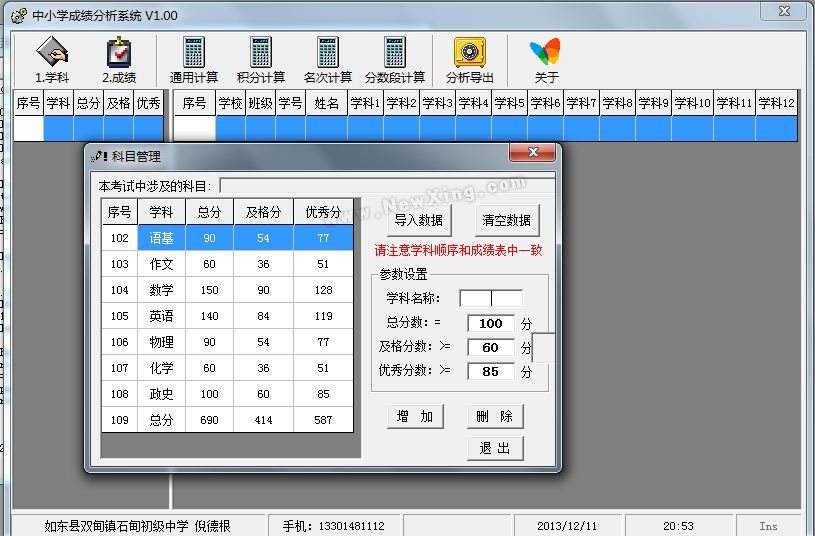Click the 名次计算 ranking icon
815x536 pixels.
pyautogui.click(x=328, y=58)
